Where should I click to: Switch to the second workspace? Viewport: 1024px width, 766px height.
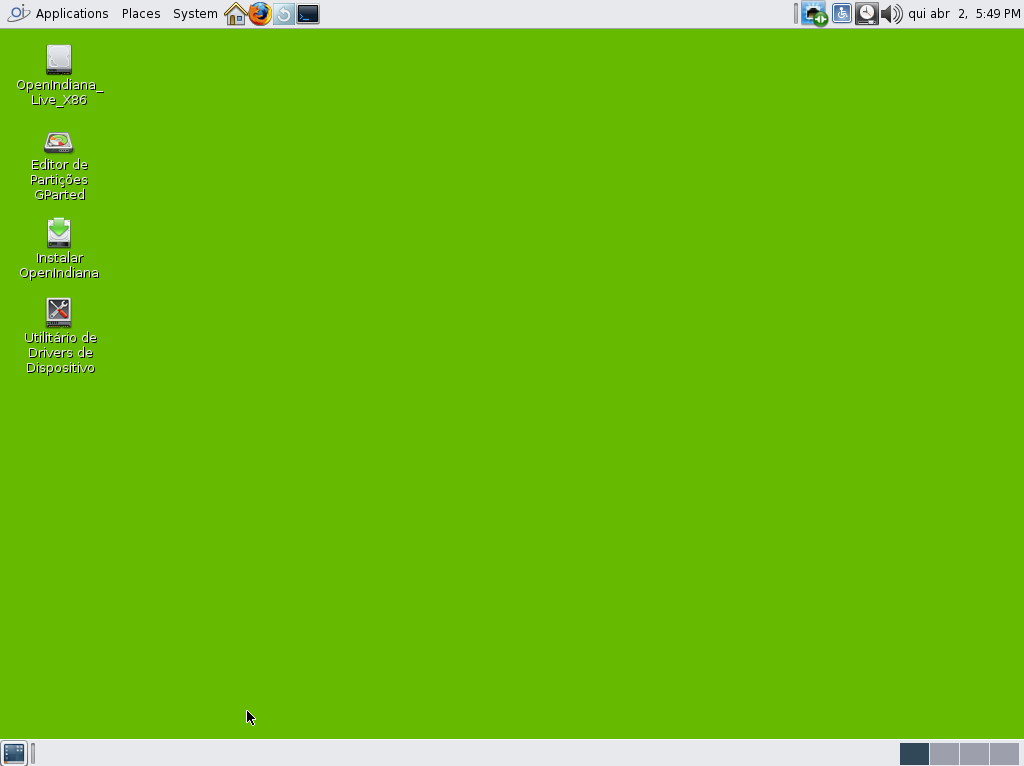[x=944, y=754]
